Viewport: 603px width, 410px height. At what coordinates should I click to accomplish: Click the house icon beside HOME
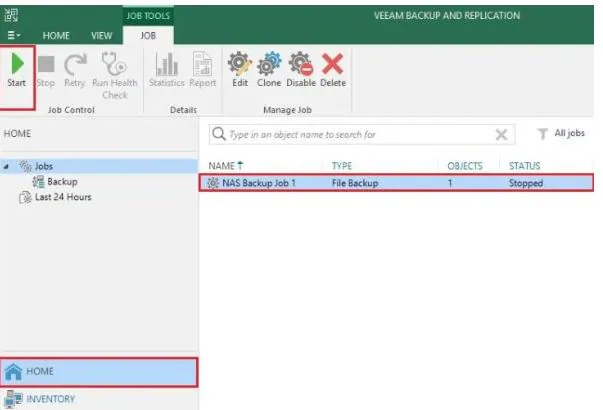13,372
